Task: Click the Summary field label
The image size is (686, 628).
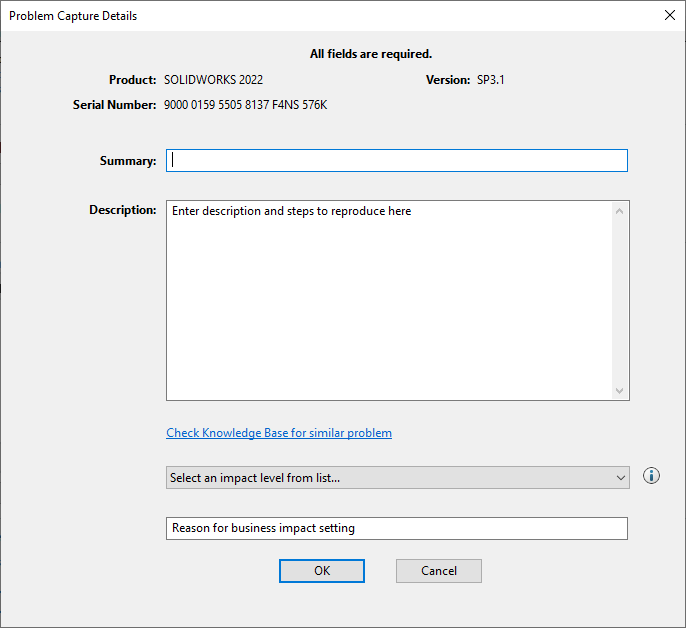Action: tap(128, 161)
